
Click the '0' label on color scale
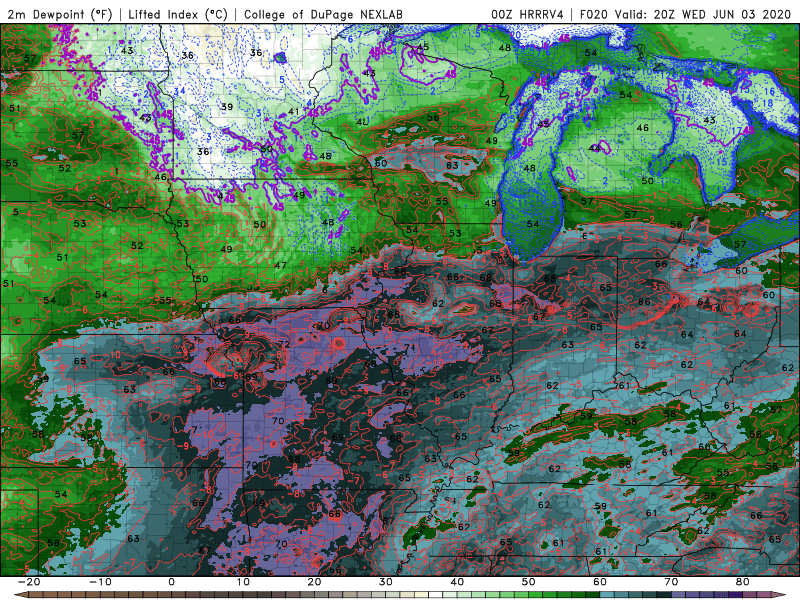(x=171, y=582)
